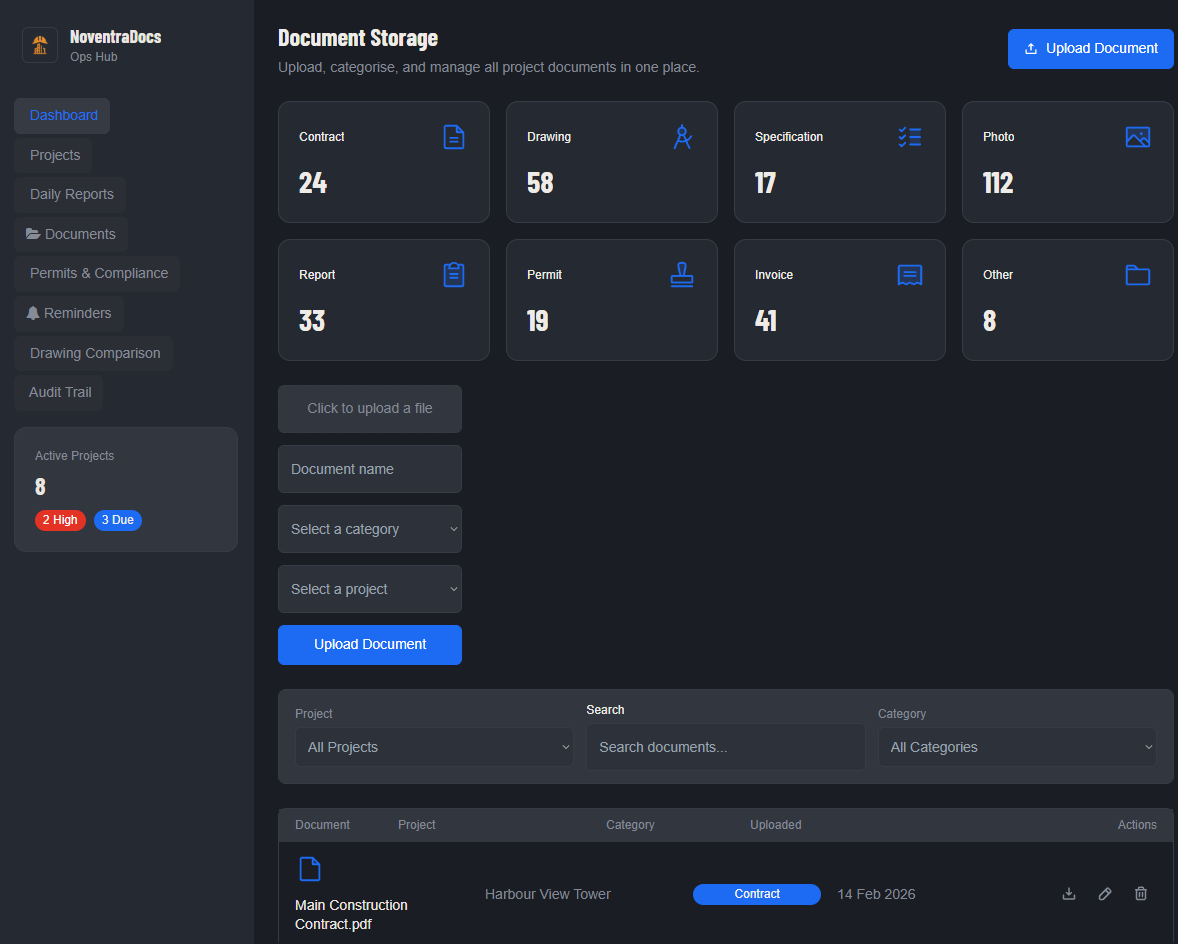Edit the Main Construction Contract.pdf entry
1178x944 pixels.
pyautogui.click(x=1104, y=894)
